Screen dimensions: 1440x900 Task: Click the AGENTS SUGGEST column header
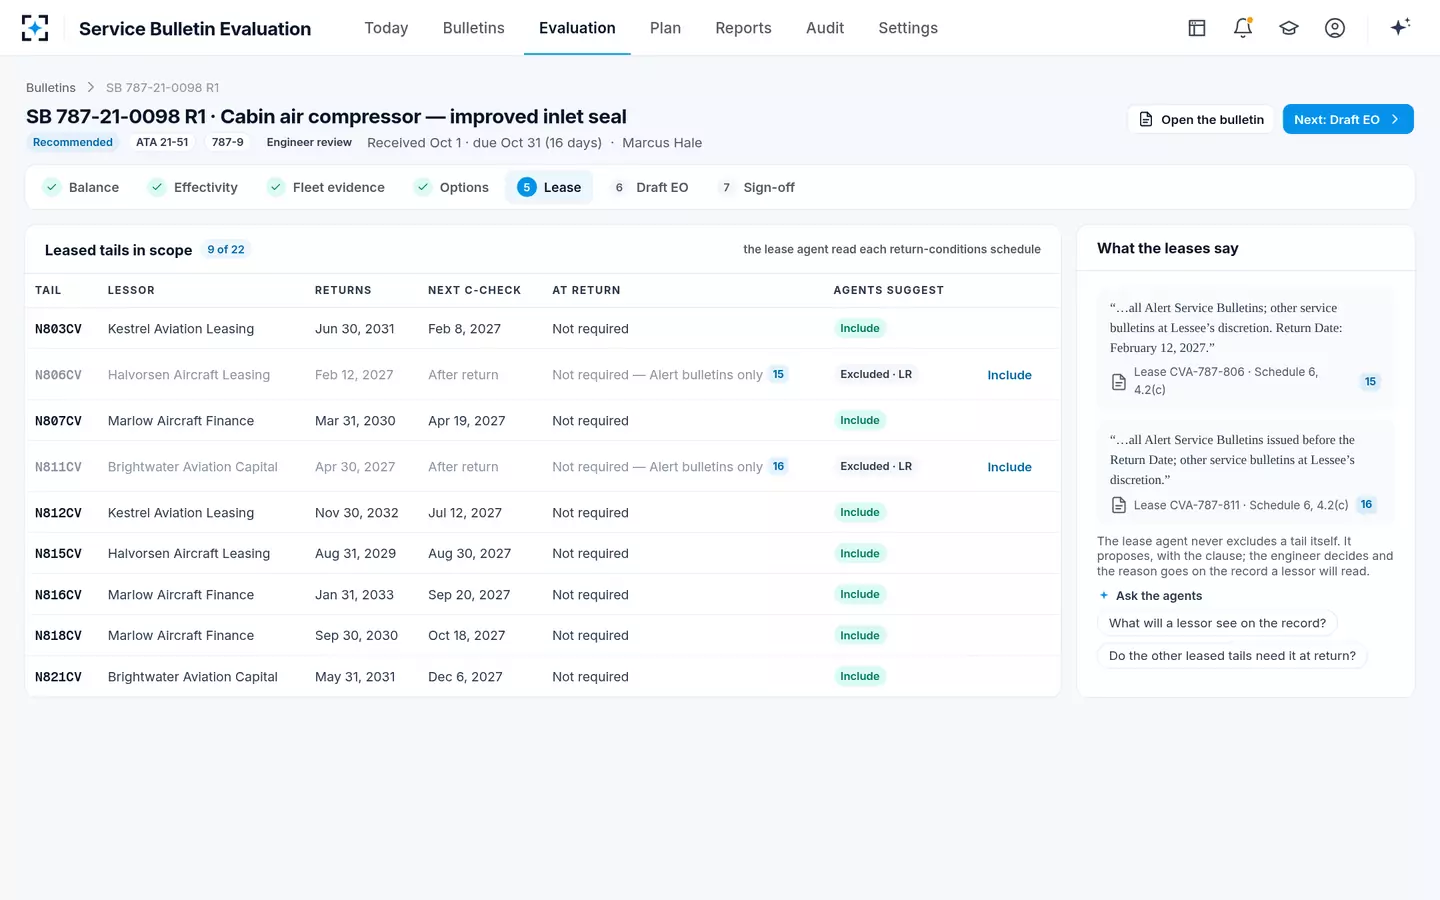pyautogui.click(x=888, y=290)
